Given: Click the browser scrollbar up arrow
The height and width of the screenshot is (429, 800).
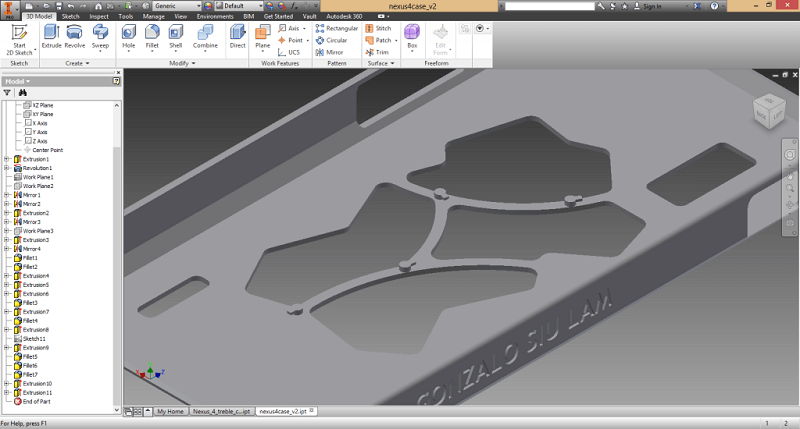Looking at the screenshot, I should click(117, 105).
